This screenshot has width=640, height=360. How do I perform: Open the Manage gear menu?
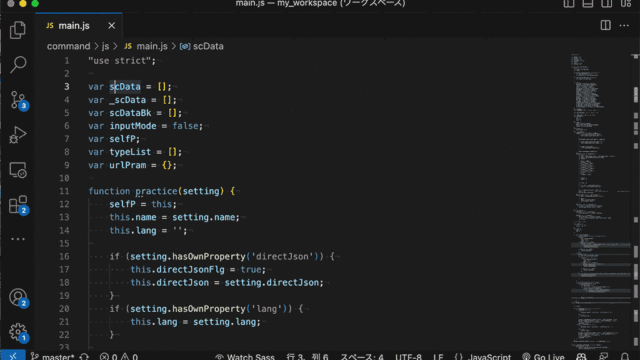(x=18, y=332)
